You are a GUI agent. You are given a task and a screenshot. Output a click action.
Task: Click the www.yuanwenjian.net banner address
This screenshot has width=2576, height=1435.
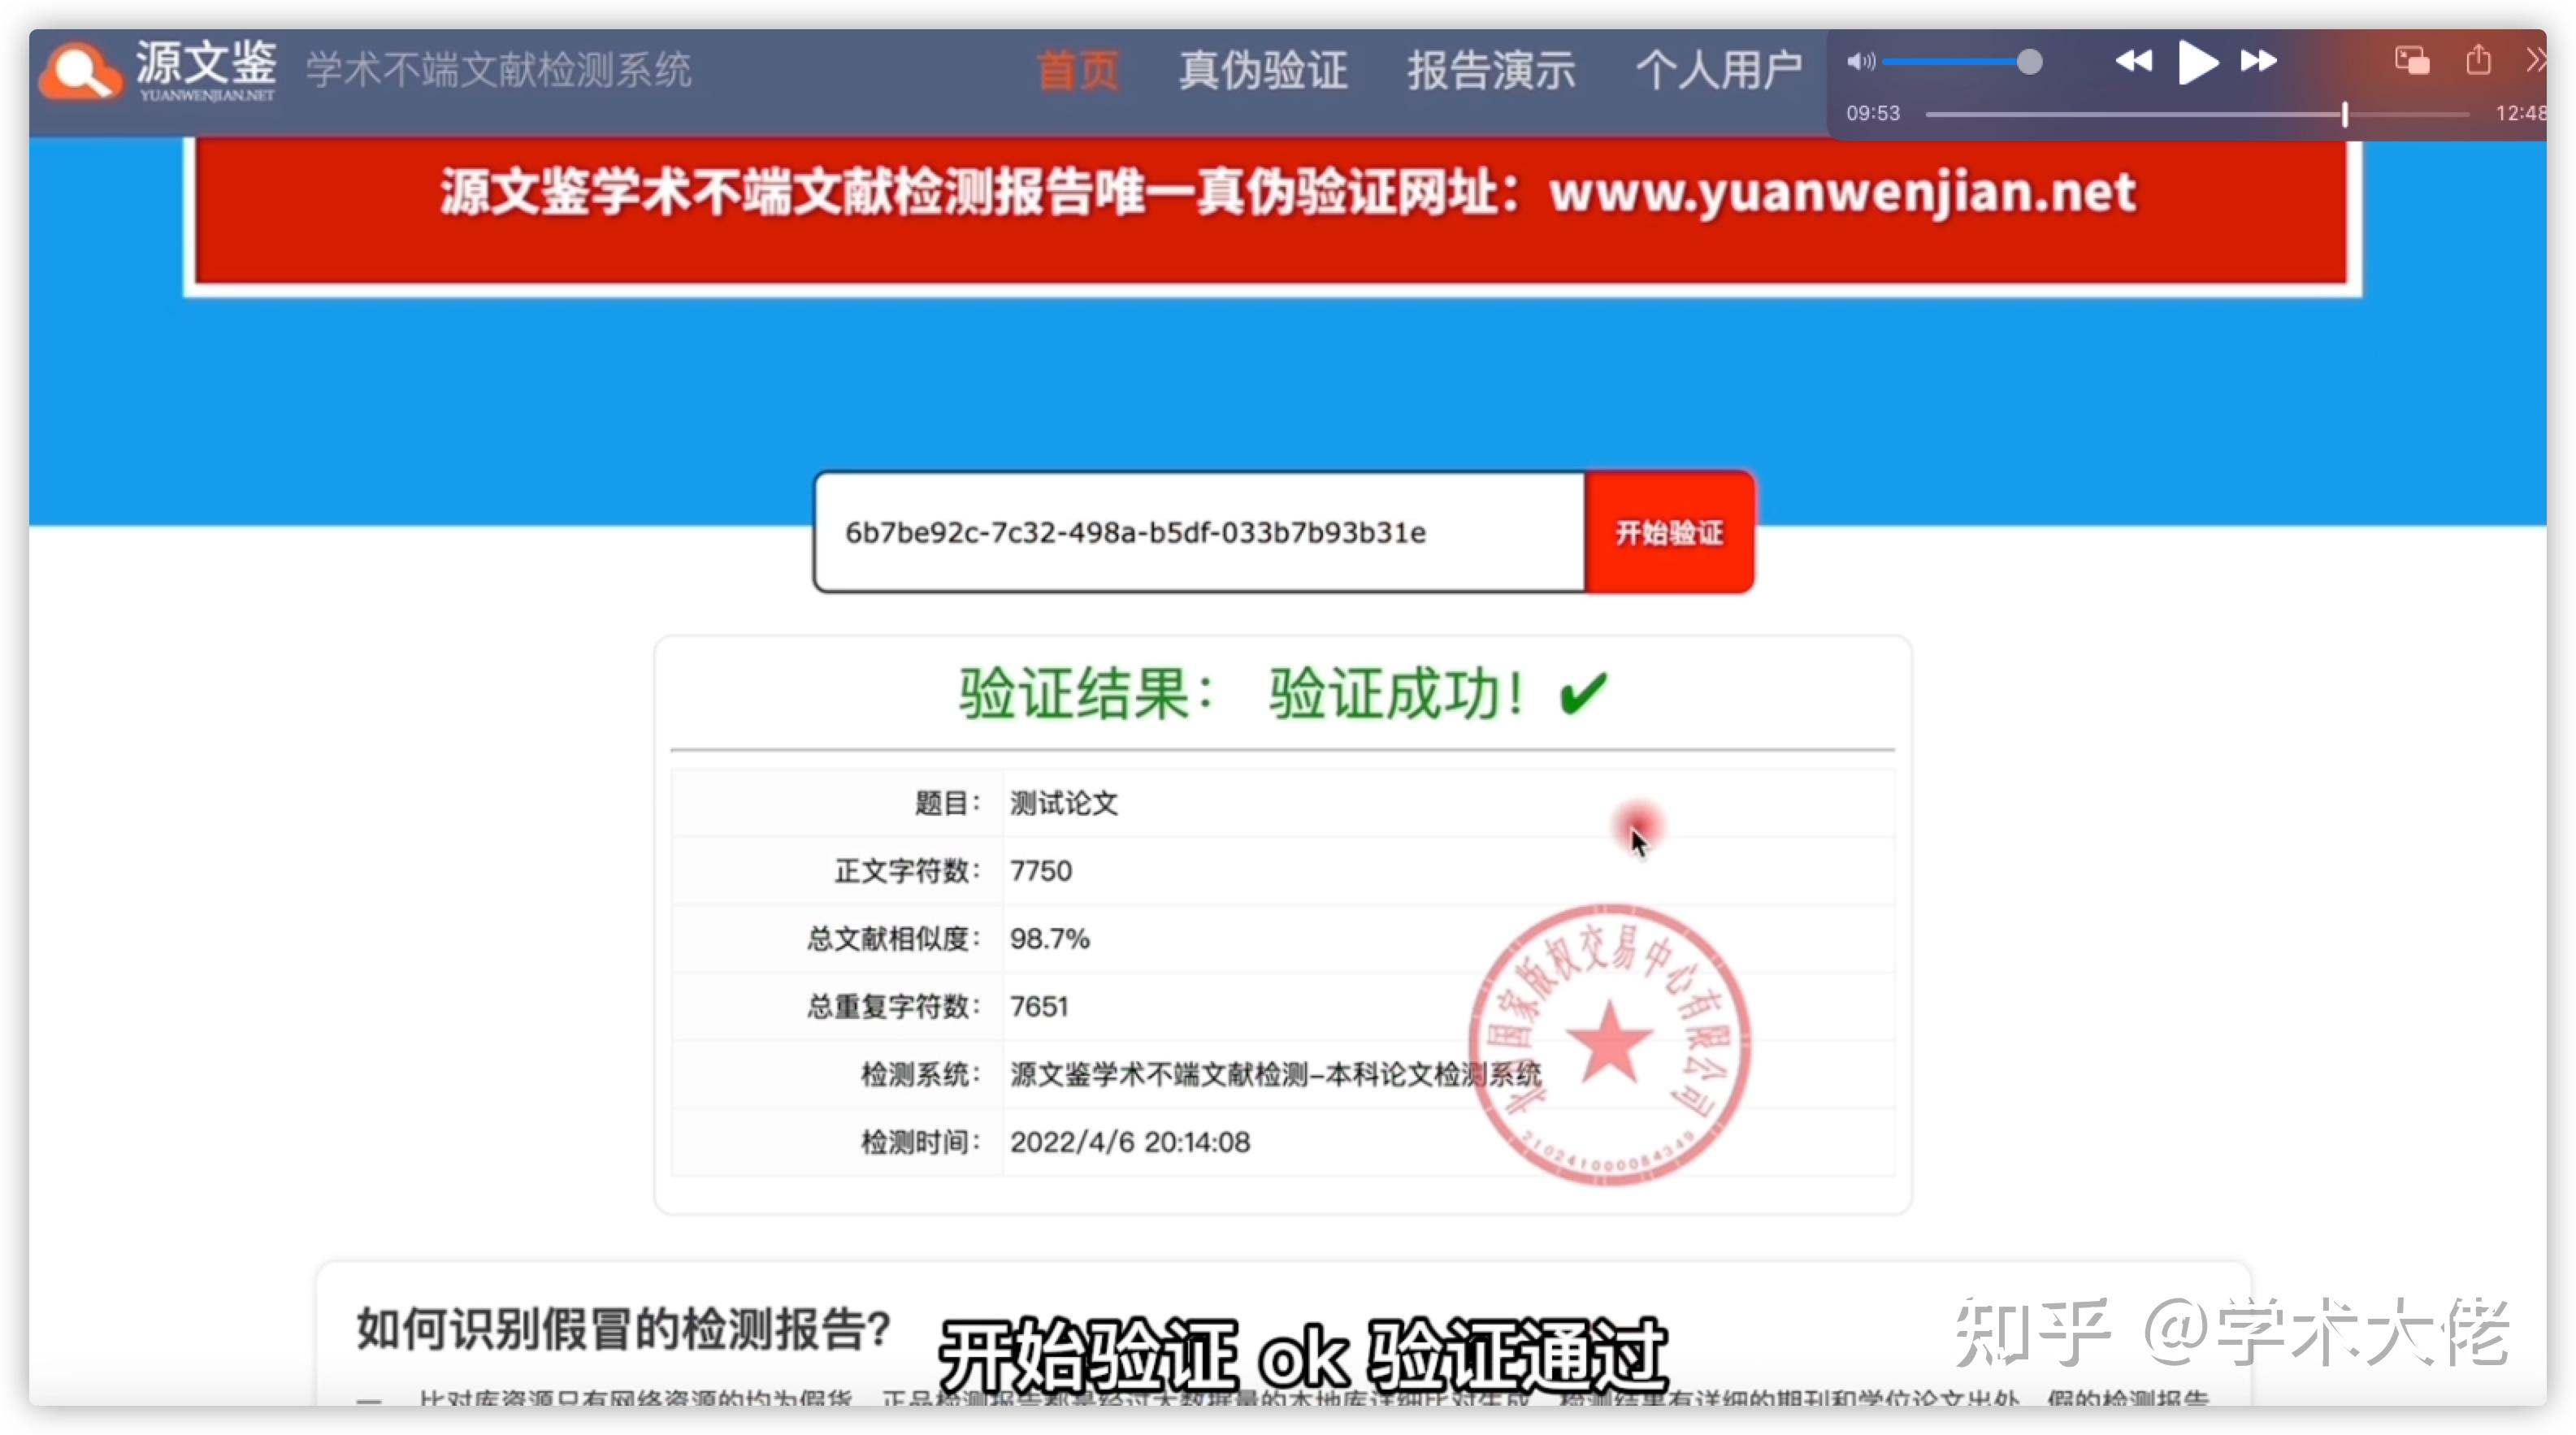tap(1842, 193)
